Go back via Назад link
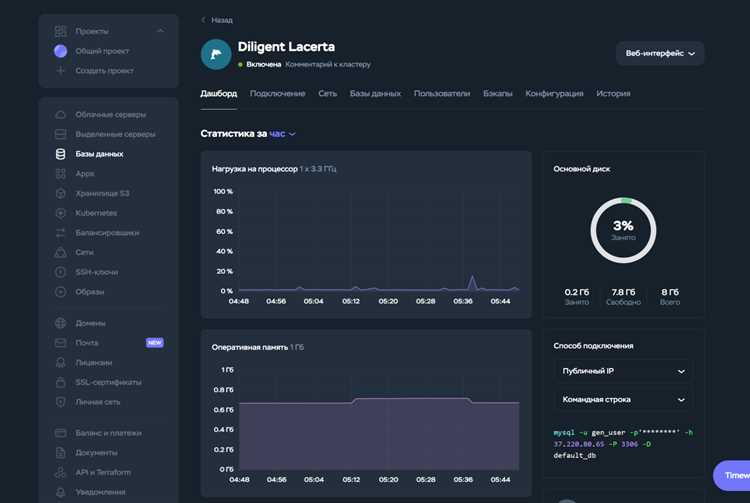This screenshot has width=750, height=503. pyautogui.click(x=217, y=20)
